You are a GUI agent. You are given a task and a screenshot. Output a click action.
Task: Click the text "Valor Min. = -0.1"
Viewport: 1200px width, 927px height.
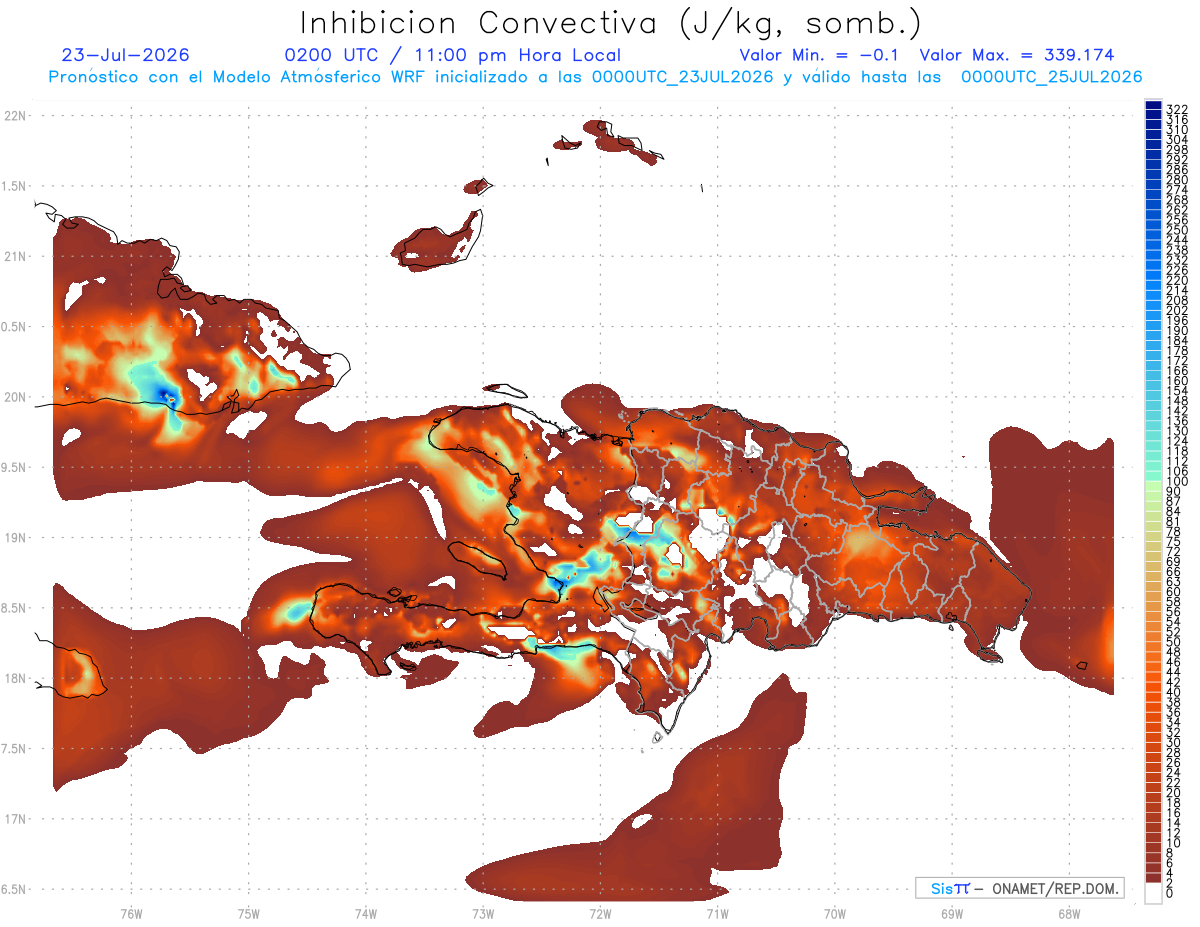(820, 55)
